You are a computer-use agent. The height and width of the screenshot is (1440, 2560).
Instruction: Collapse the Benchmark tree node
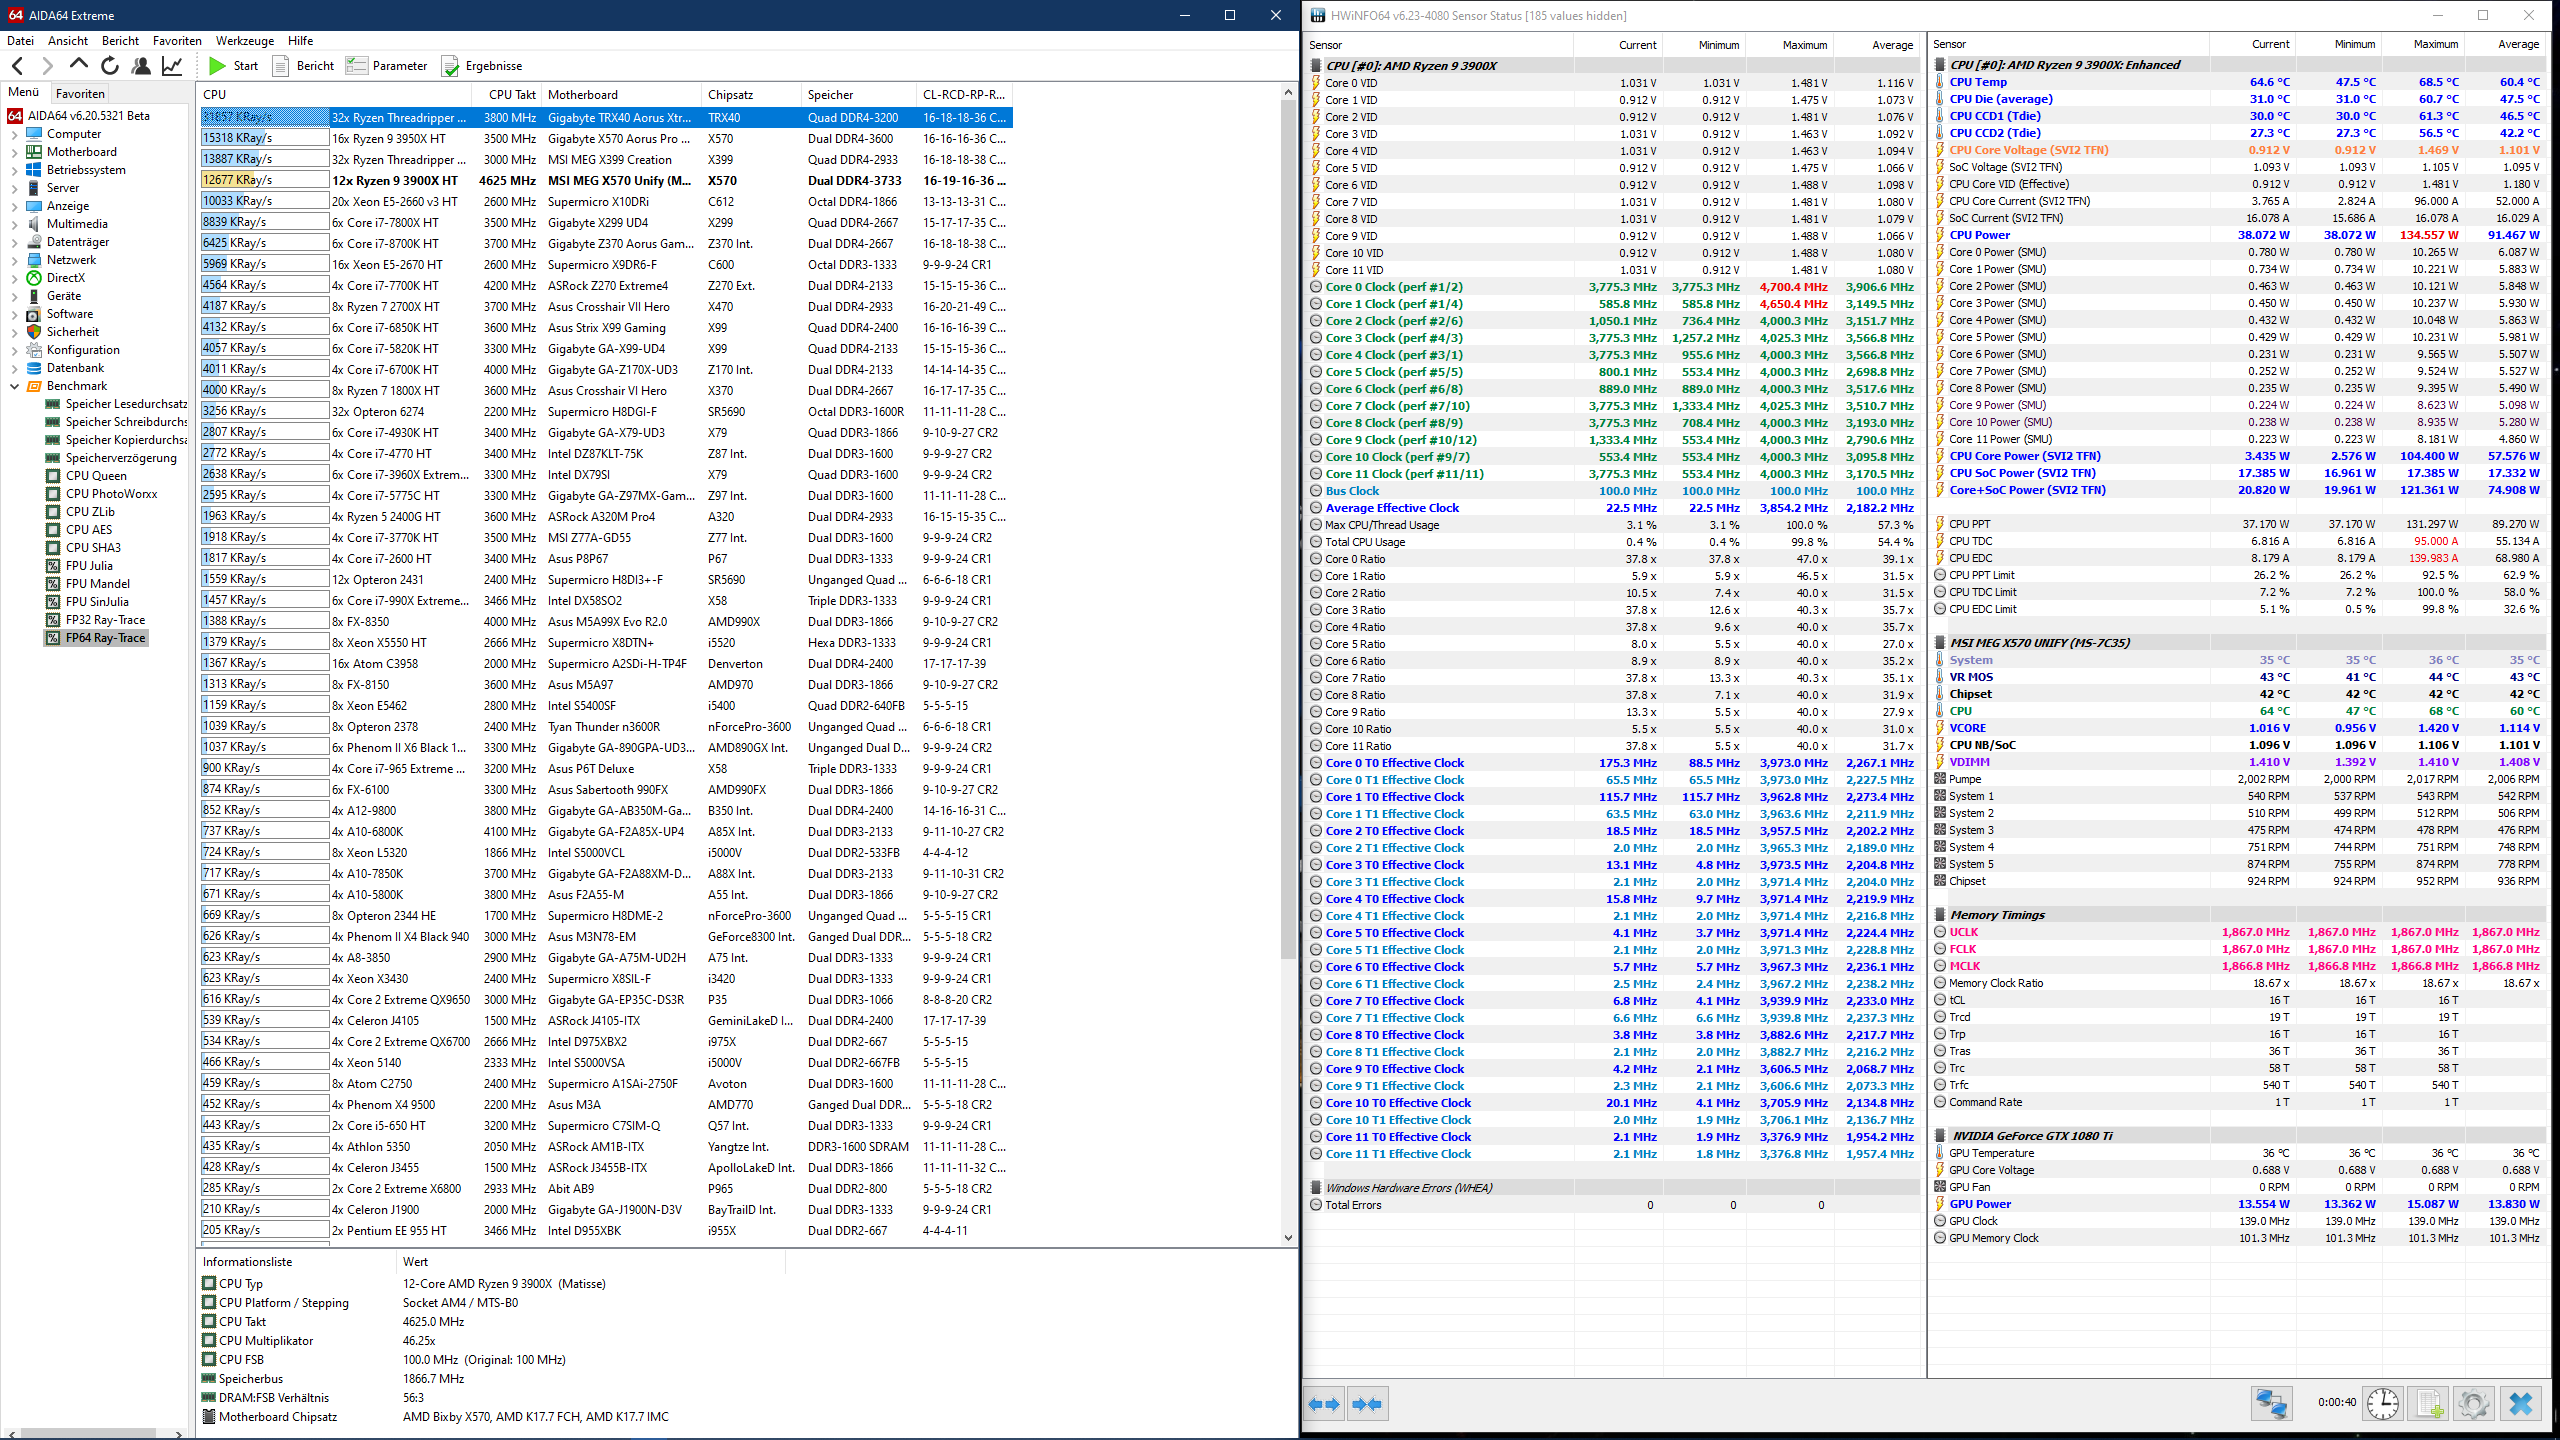pos(14,386)
